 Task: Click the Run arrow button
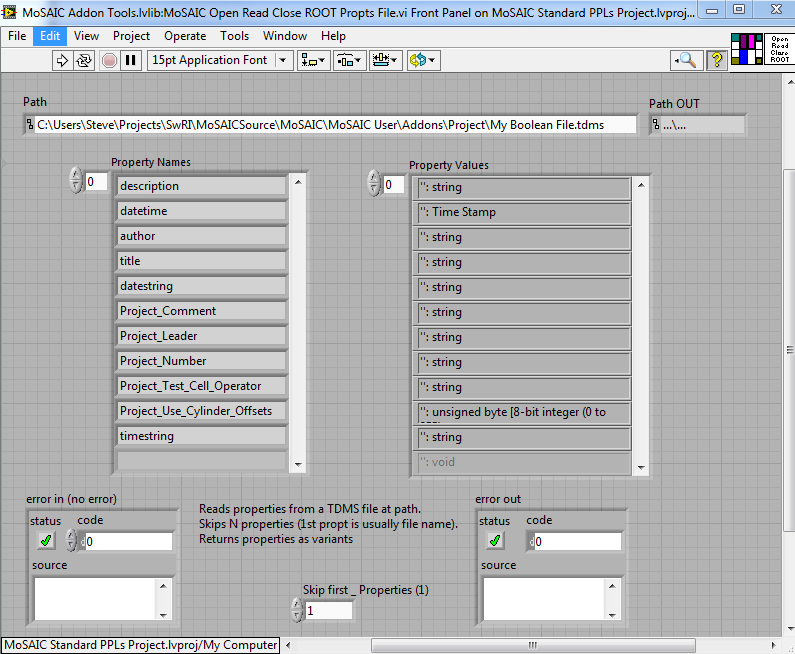pyautogui.click(x=62, y=60)
